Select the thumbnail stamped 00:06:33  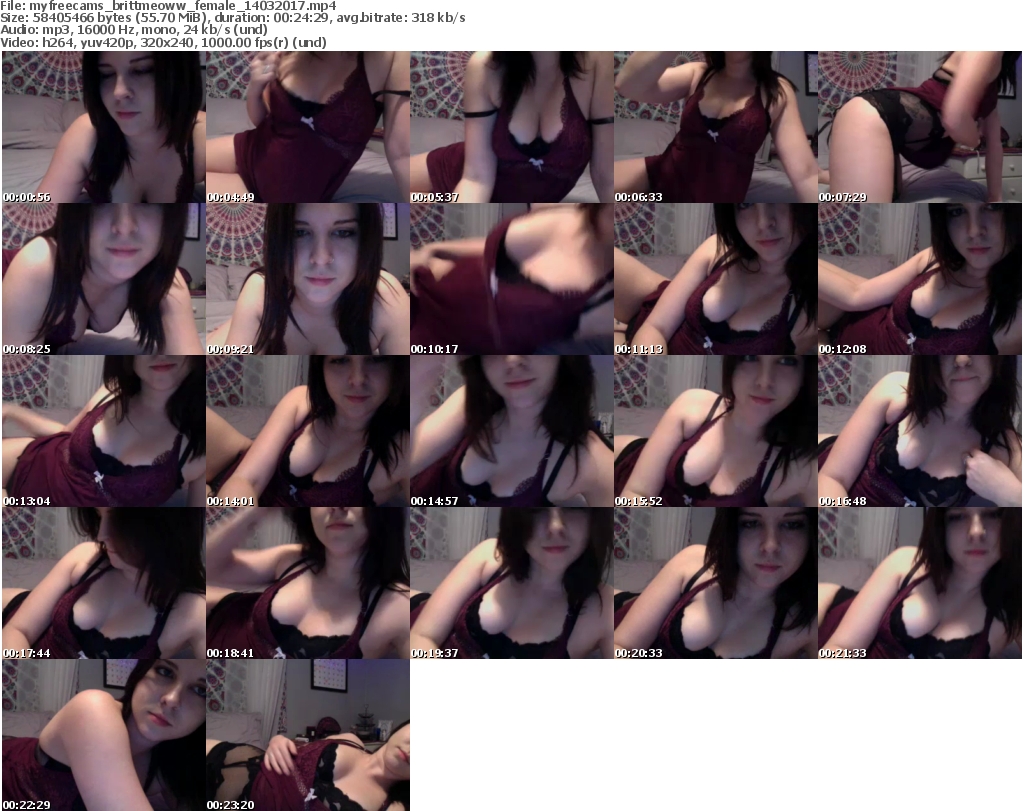point(715,127)
